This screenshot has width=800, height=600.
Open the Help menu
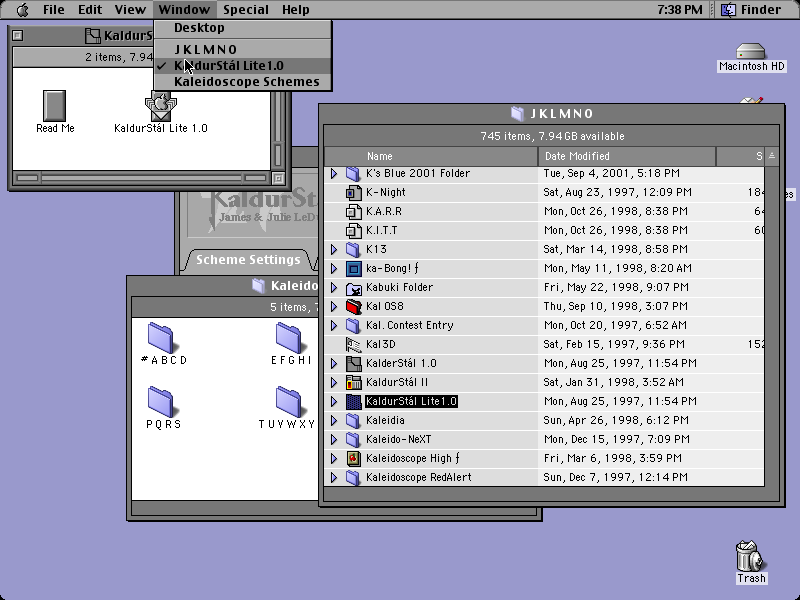click(x=295, y=9)
